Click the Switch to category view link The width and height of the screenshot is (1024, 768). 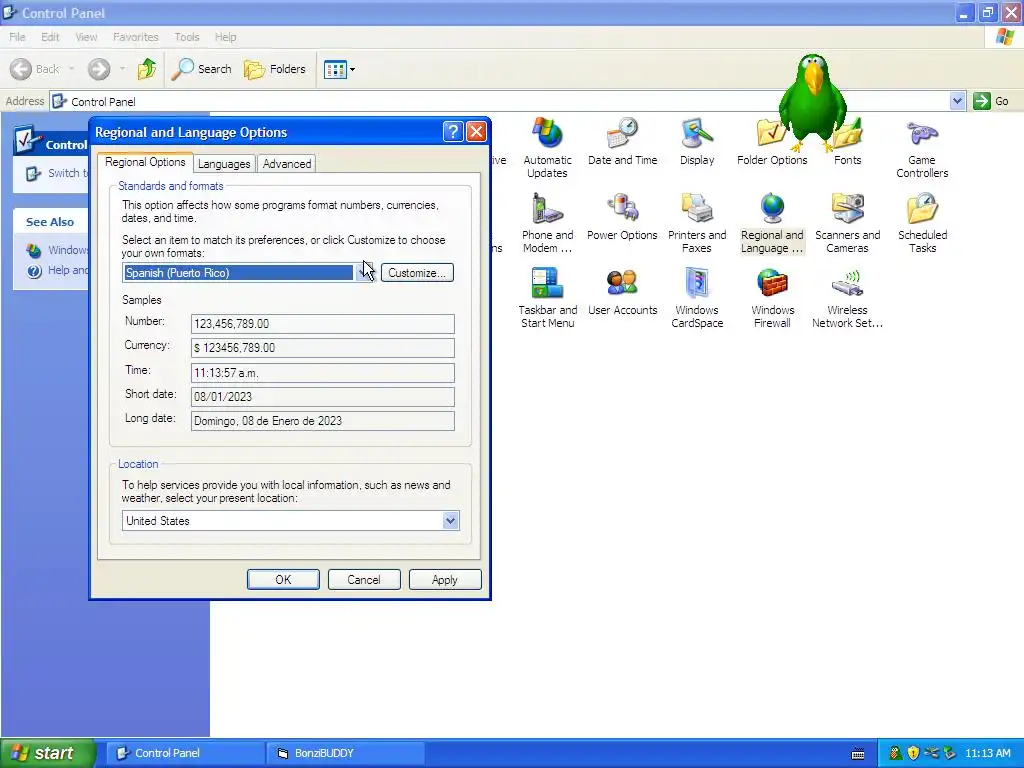click(x=56, y=174)
